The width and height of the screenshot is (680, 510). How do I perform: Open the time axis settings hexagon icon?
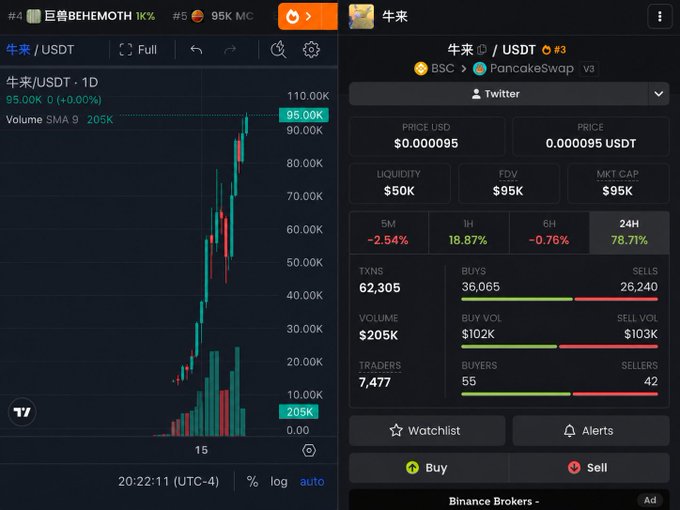click(309, 451)
